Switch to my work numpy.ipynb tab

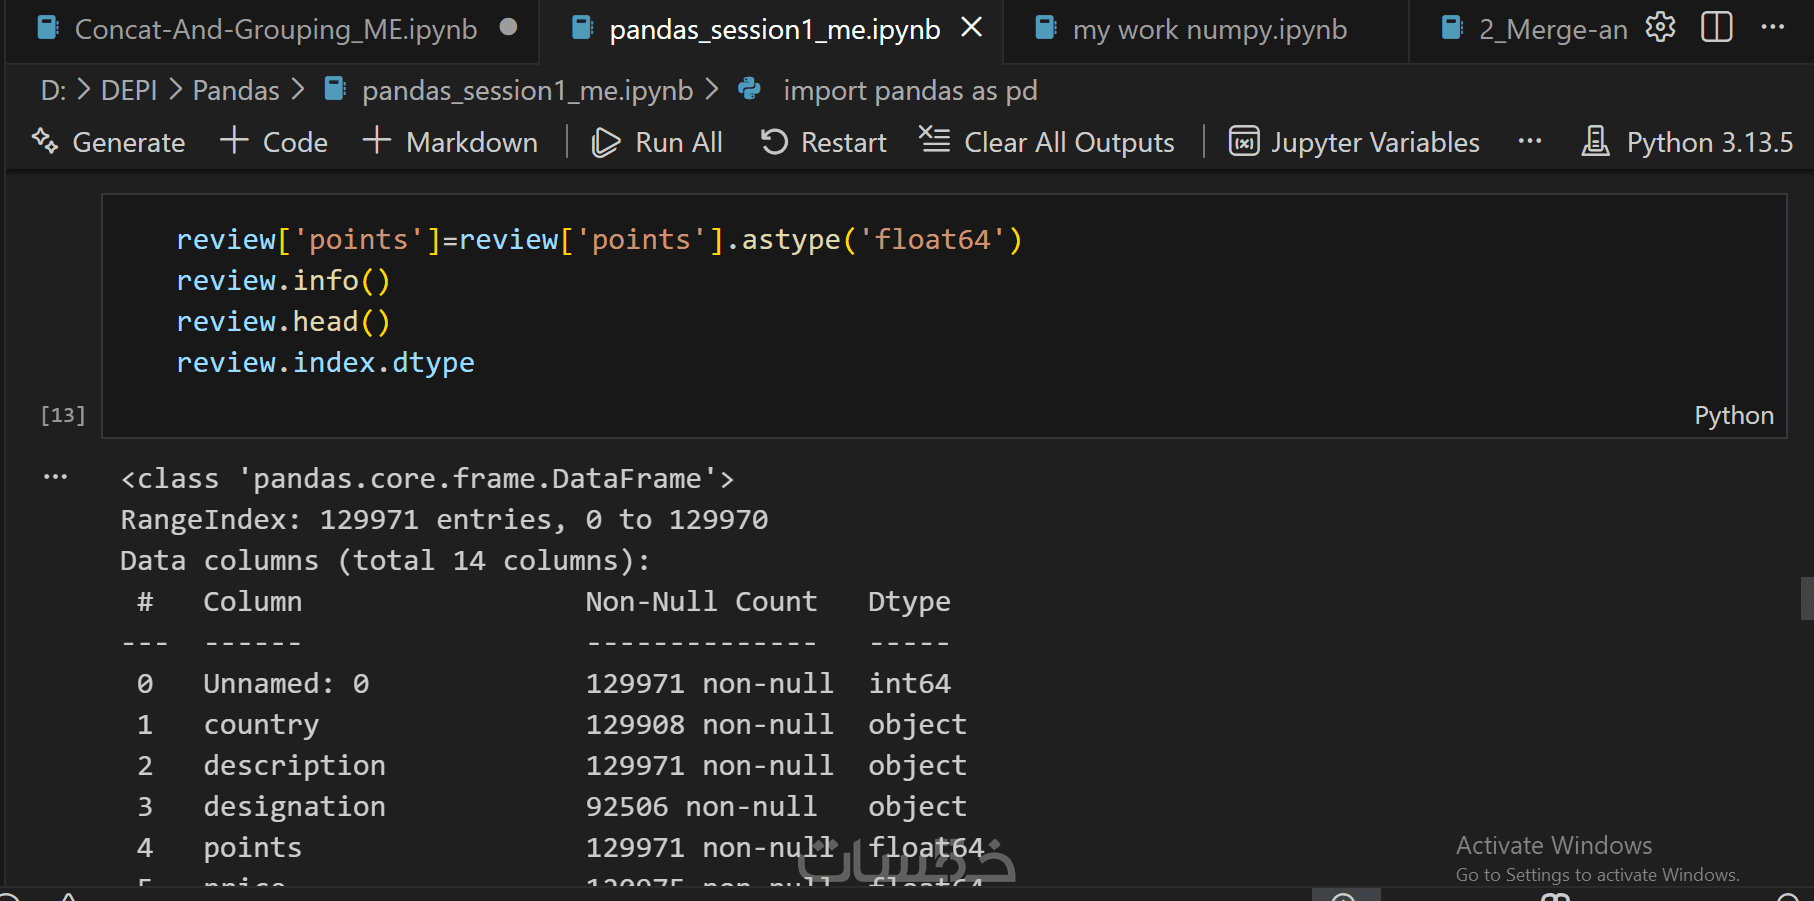(1209, 30)
